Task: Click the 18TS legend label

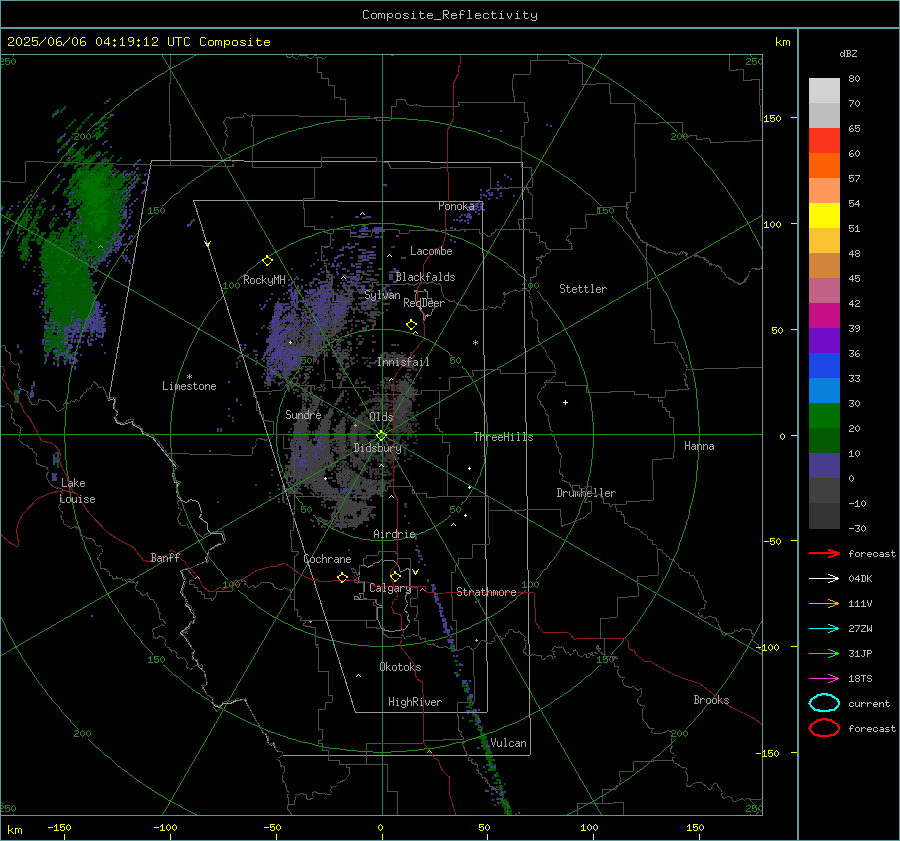Action: click(860, 679)
